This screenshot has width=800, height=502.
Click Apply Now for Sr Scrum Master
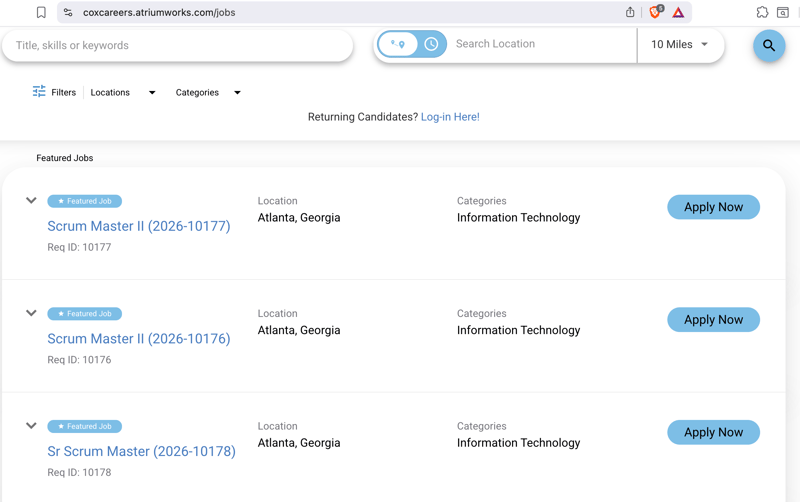[713, 432]
